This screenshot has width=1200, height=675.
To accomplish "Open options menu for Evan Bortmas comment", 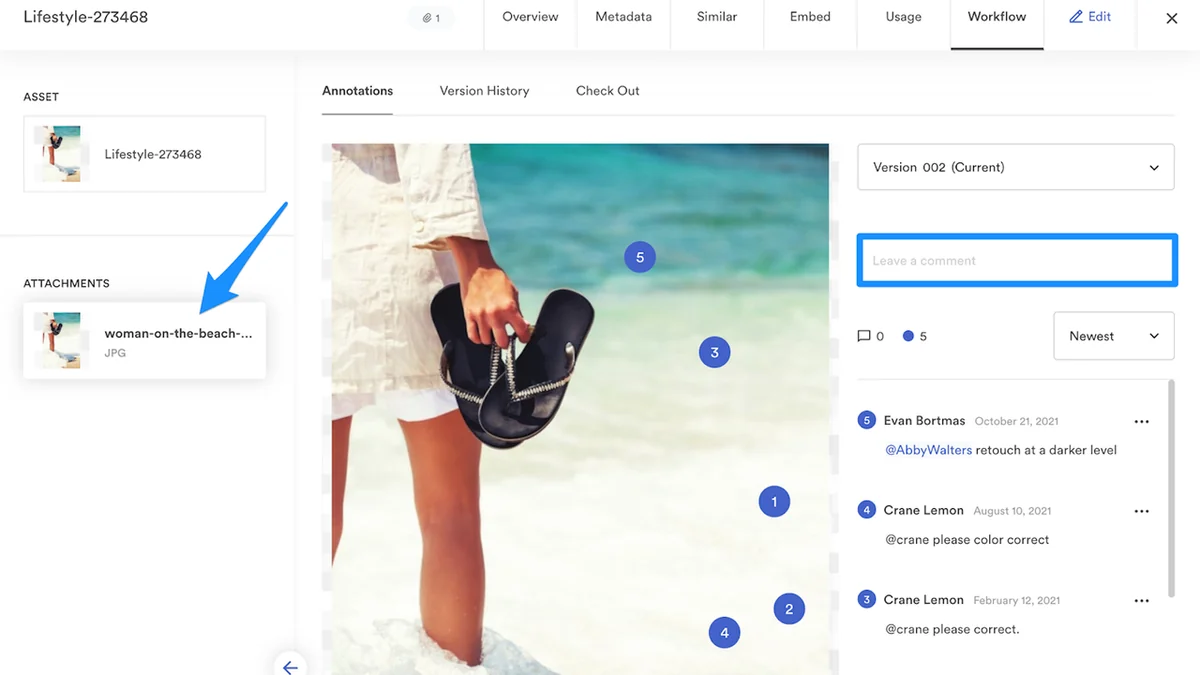I will pyautogui.click(x=1142, y=422).
